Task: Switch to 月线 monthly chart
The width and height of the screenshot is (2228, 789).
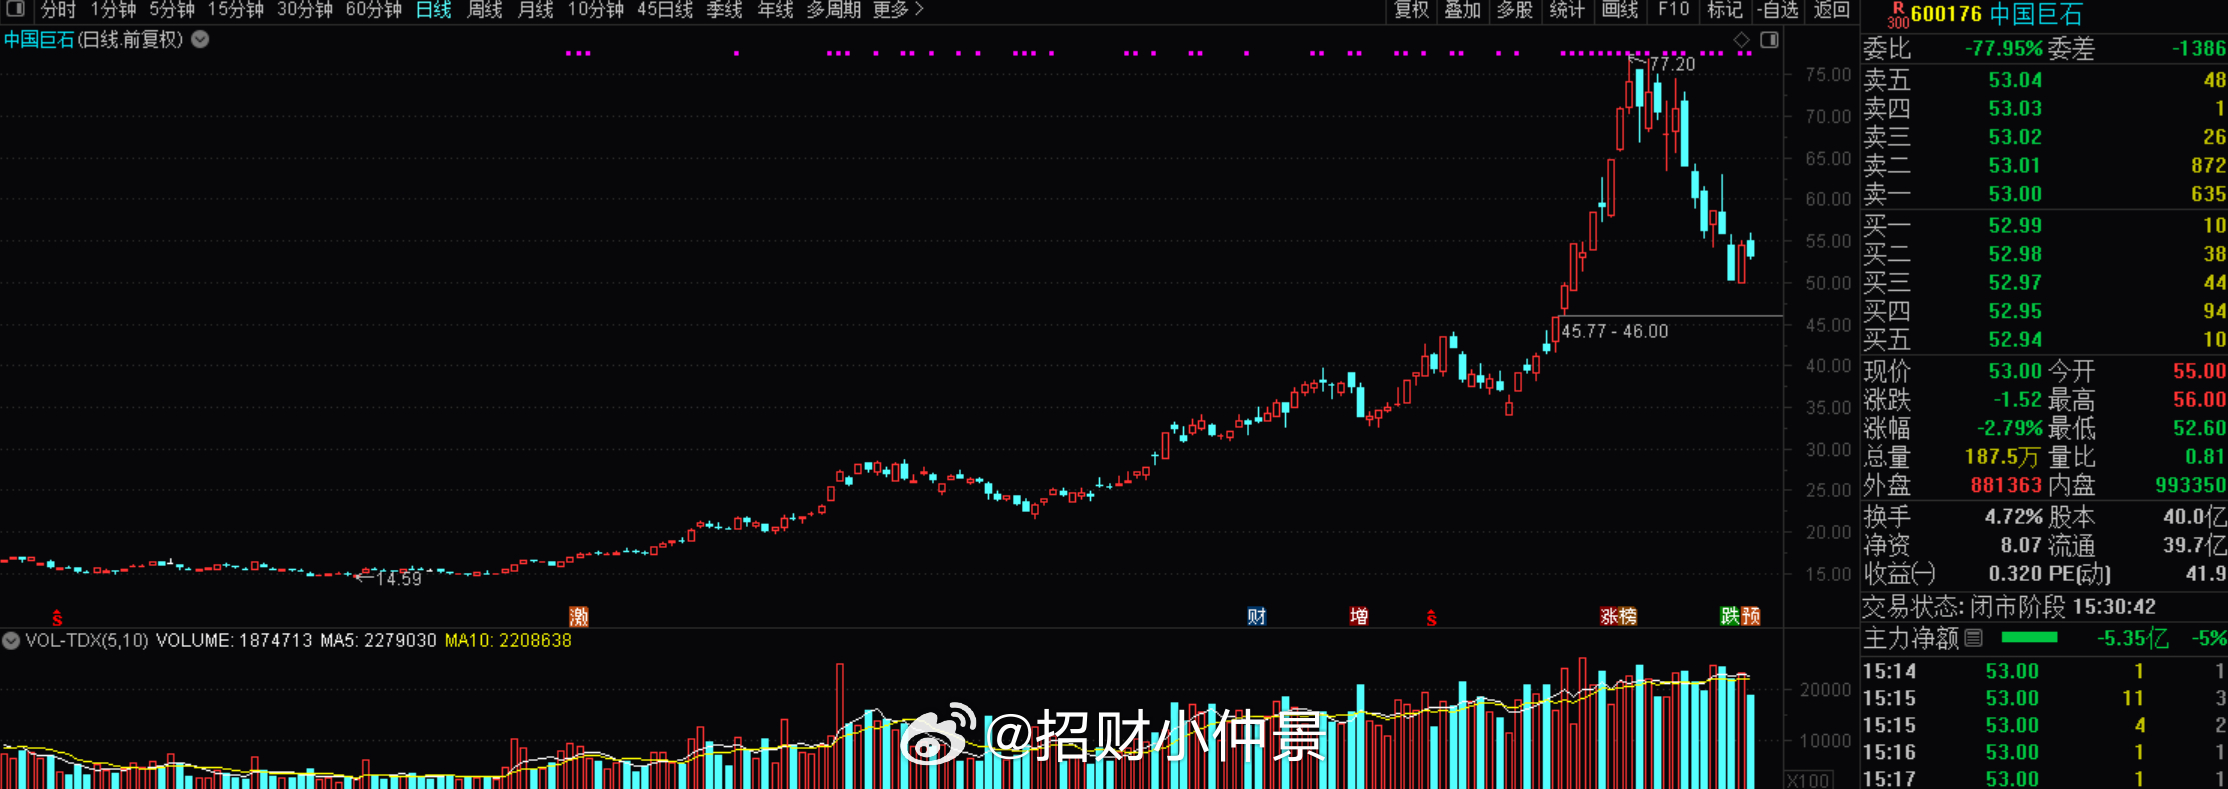Action: (x=536, y=10)
